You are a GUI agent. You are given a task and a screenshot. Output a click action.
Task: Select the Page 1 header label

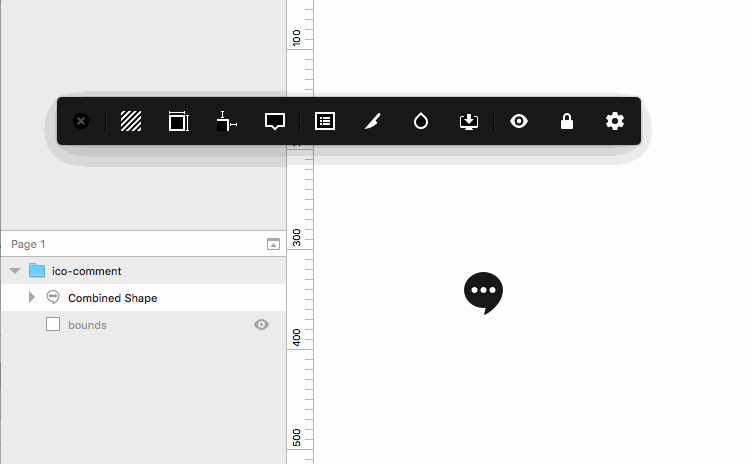tap(28, 244)
